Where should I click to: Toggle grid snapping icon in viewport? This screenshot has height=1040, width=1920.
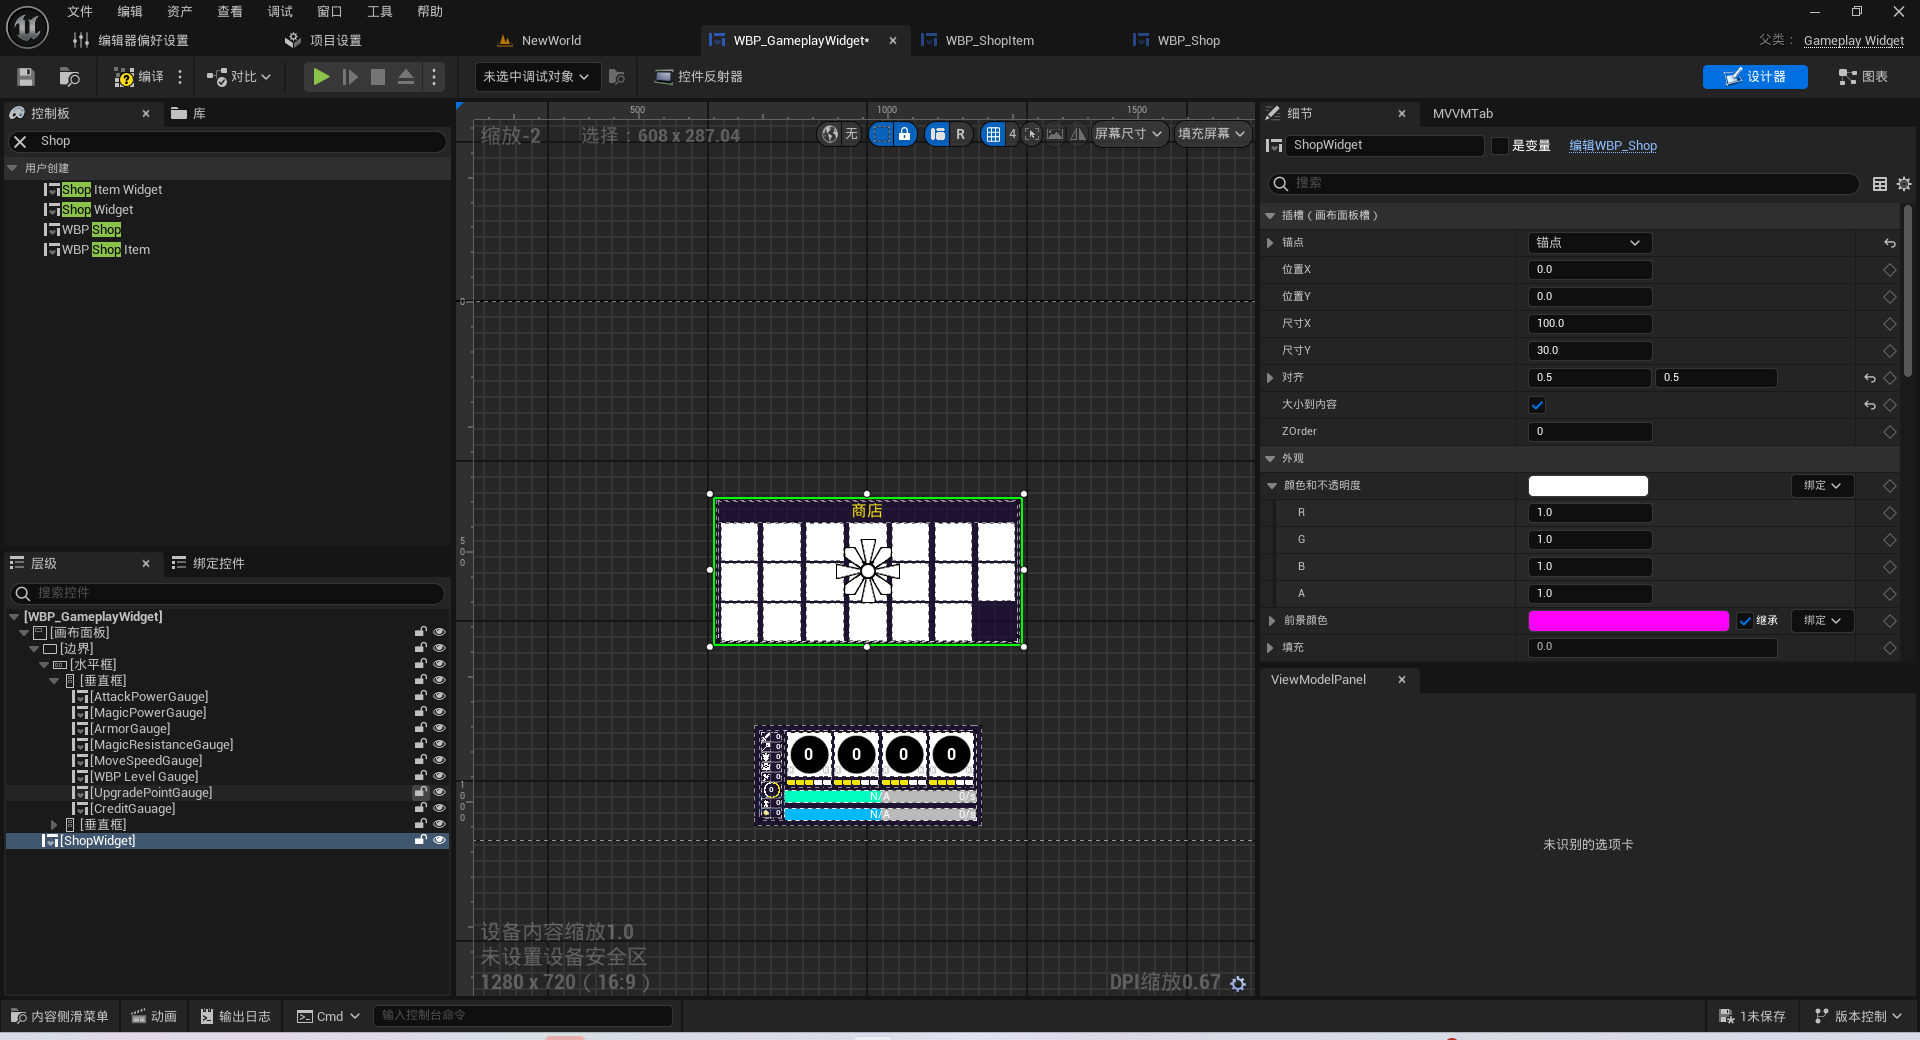click(993, 134)
